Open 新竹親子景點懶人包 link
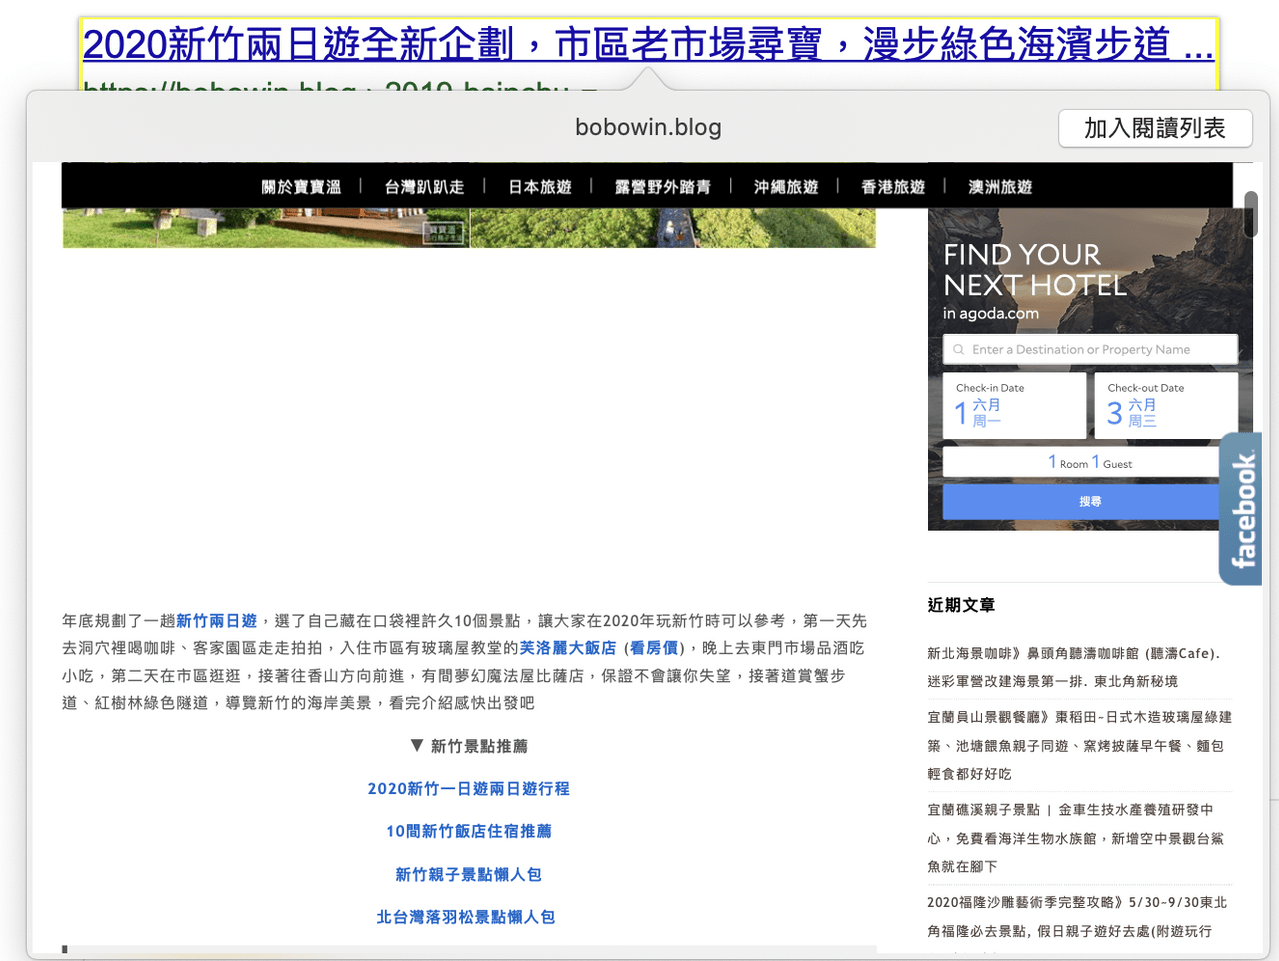 [468, 875]
